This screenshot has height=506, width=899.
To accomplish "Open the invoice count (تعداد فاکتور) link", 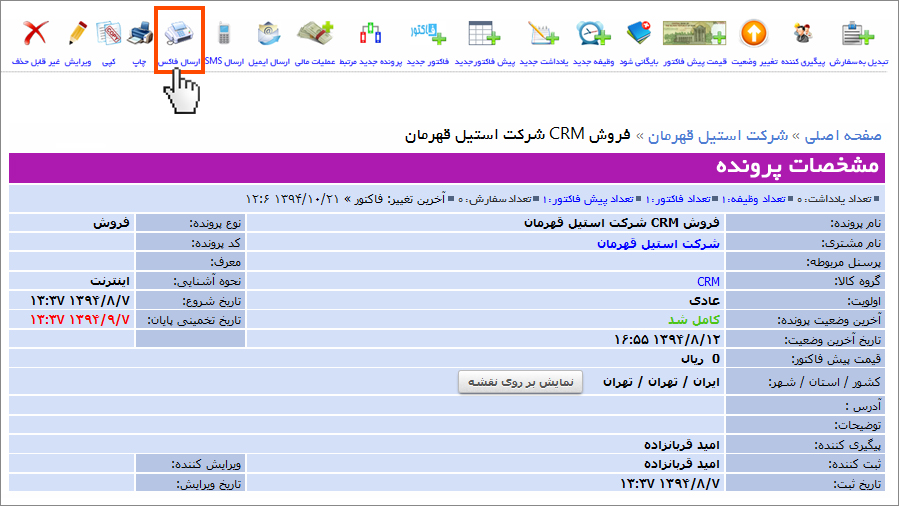I will point(678,199).
